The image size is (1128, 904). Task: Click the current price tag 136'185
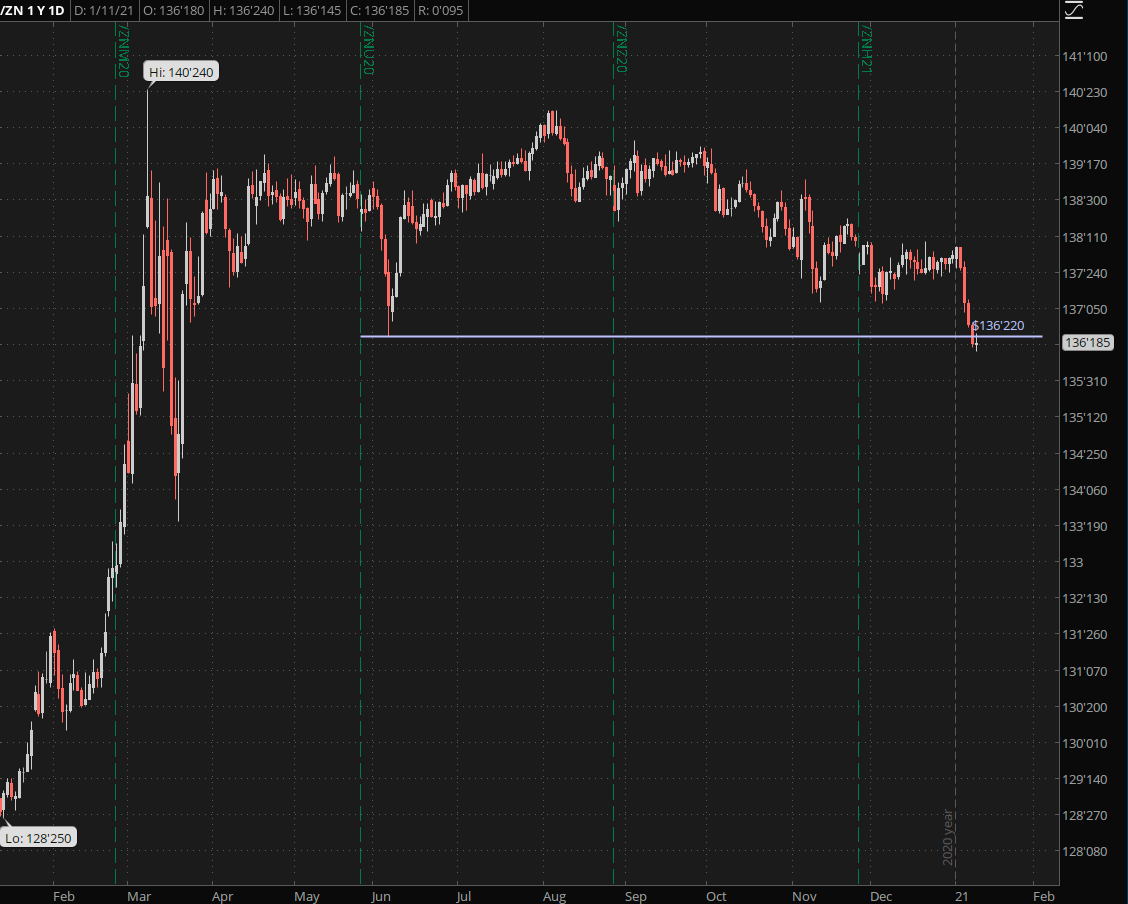pos(1089,343)
